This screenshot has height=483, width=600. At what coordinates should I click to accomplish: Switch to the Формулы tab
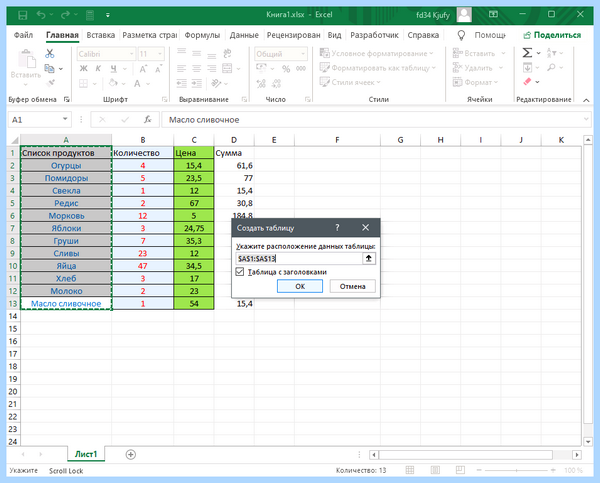coord(202,35)
